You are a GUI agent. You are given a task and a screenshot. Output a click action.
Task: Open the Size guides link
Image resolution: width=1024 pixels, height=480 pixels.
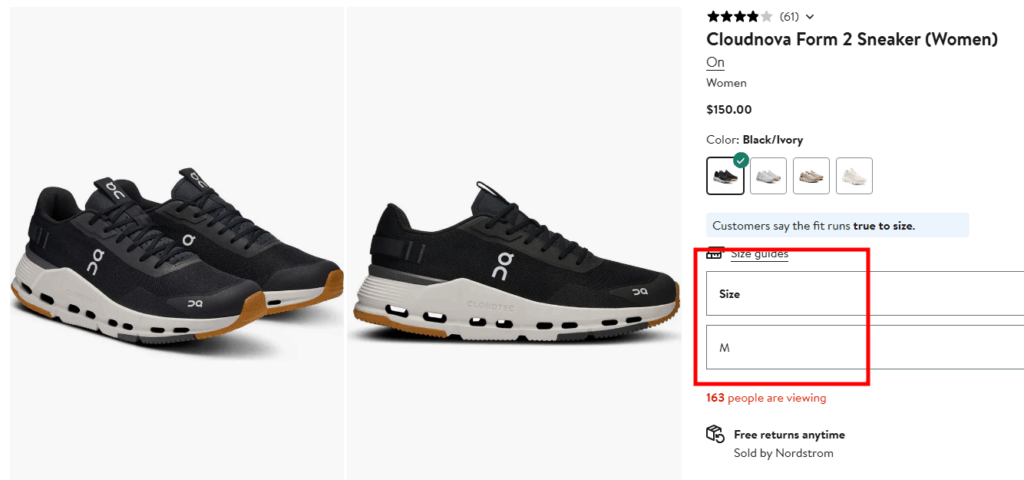click(x=759, y=254)
